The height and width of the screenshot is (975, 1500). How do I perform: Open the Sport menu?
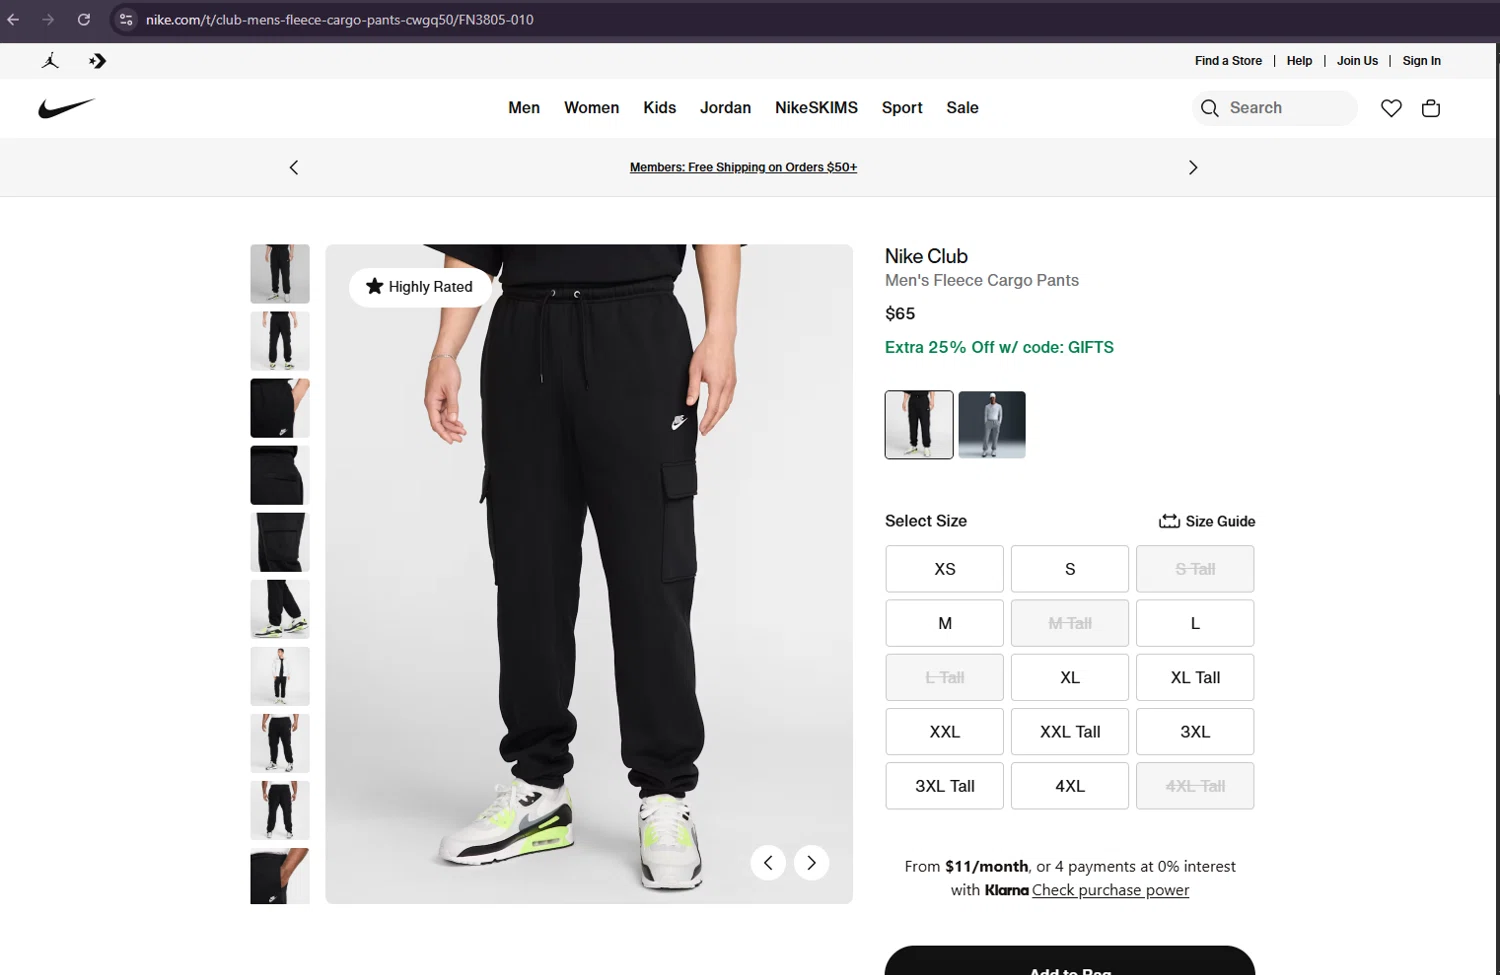click(x=902, y=108)
